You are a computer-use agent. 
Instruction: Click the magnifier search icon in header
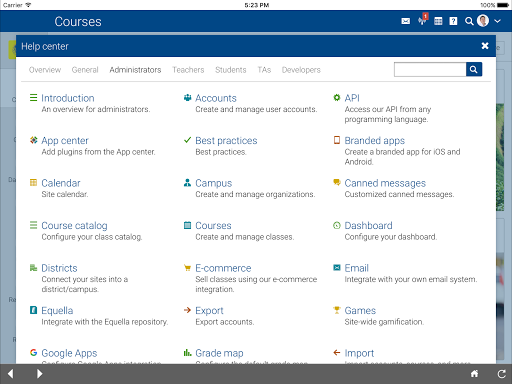click(469, 21)
